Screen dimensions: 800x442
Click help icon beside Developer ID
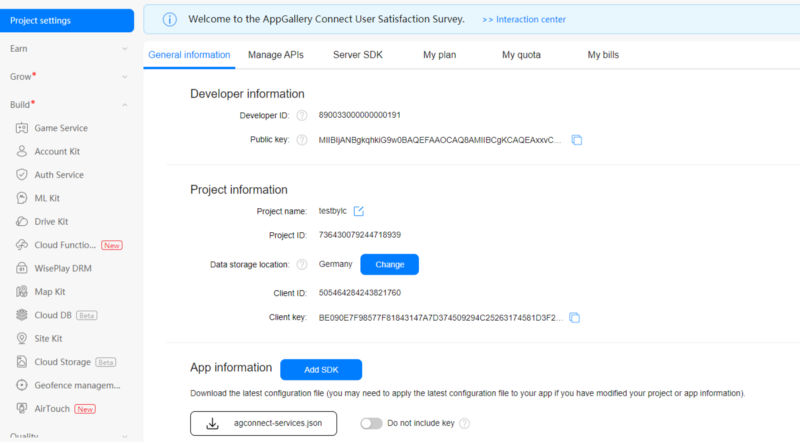click(x=302, y=116)
